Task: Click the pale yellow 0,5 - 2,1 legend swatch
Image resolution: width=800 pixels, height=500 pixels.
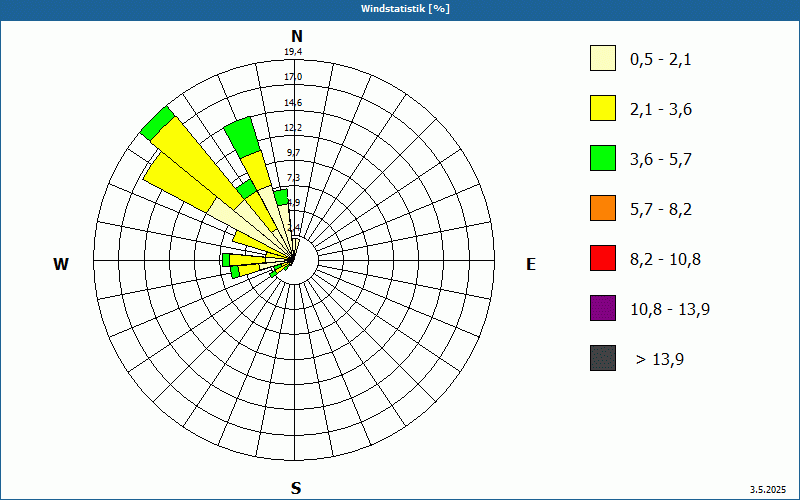Action: [x=603, y=58]
